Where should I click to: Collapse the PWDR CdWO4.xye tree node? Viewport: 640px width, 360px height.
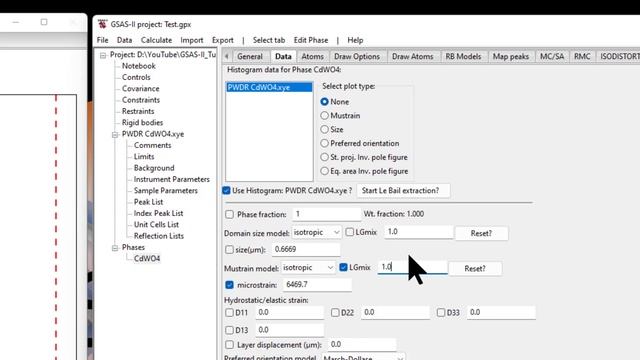point(115,134)
